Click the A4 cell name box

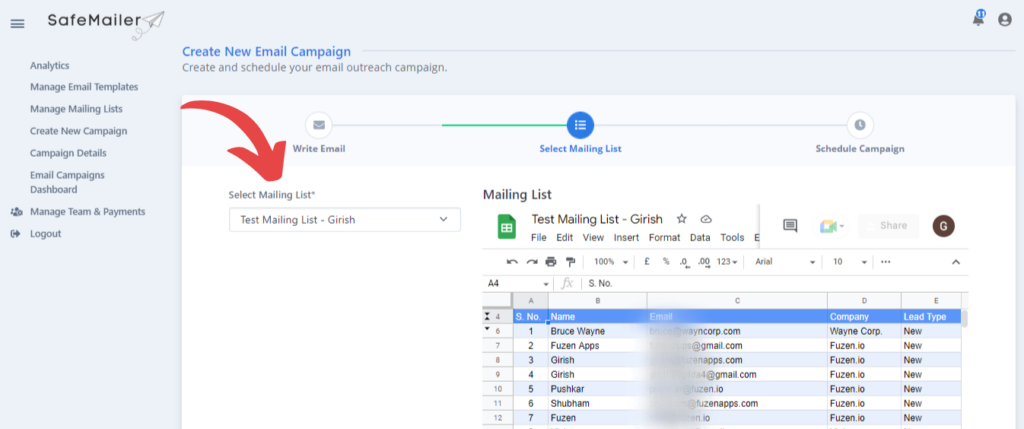[519, 283]
